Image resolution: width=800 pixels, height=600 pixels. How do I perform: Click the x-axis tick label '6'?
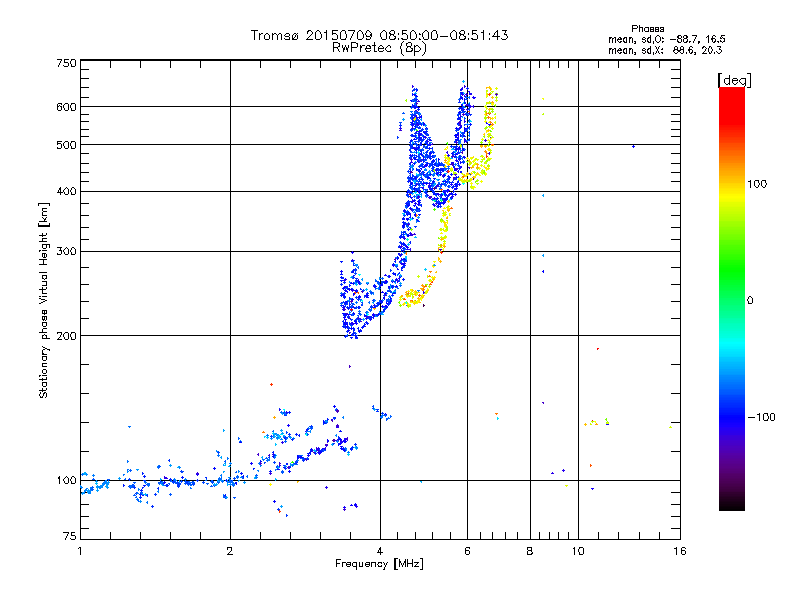467,551
